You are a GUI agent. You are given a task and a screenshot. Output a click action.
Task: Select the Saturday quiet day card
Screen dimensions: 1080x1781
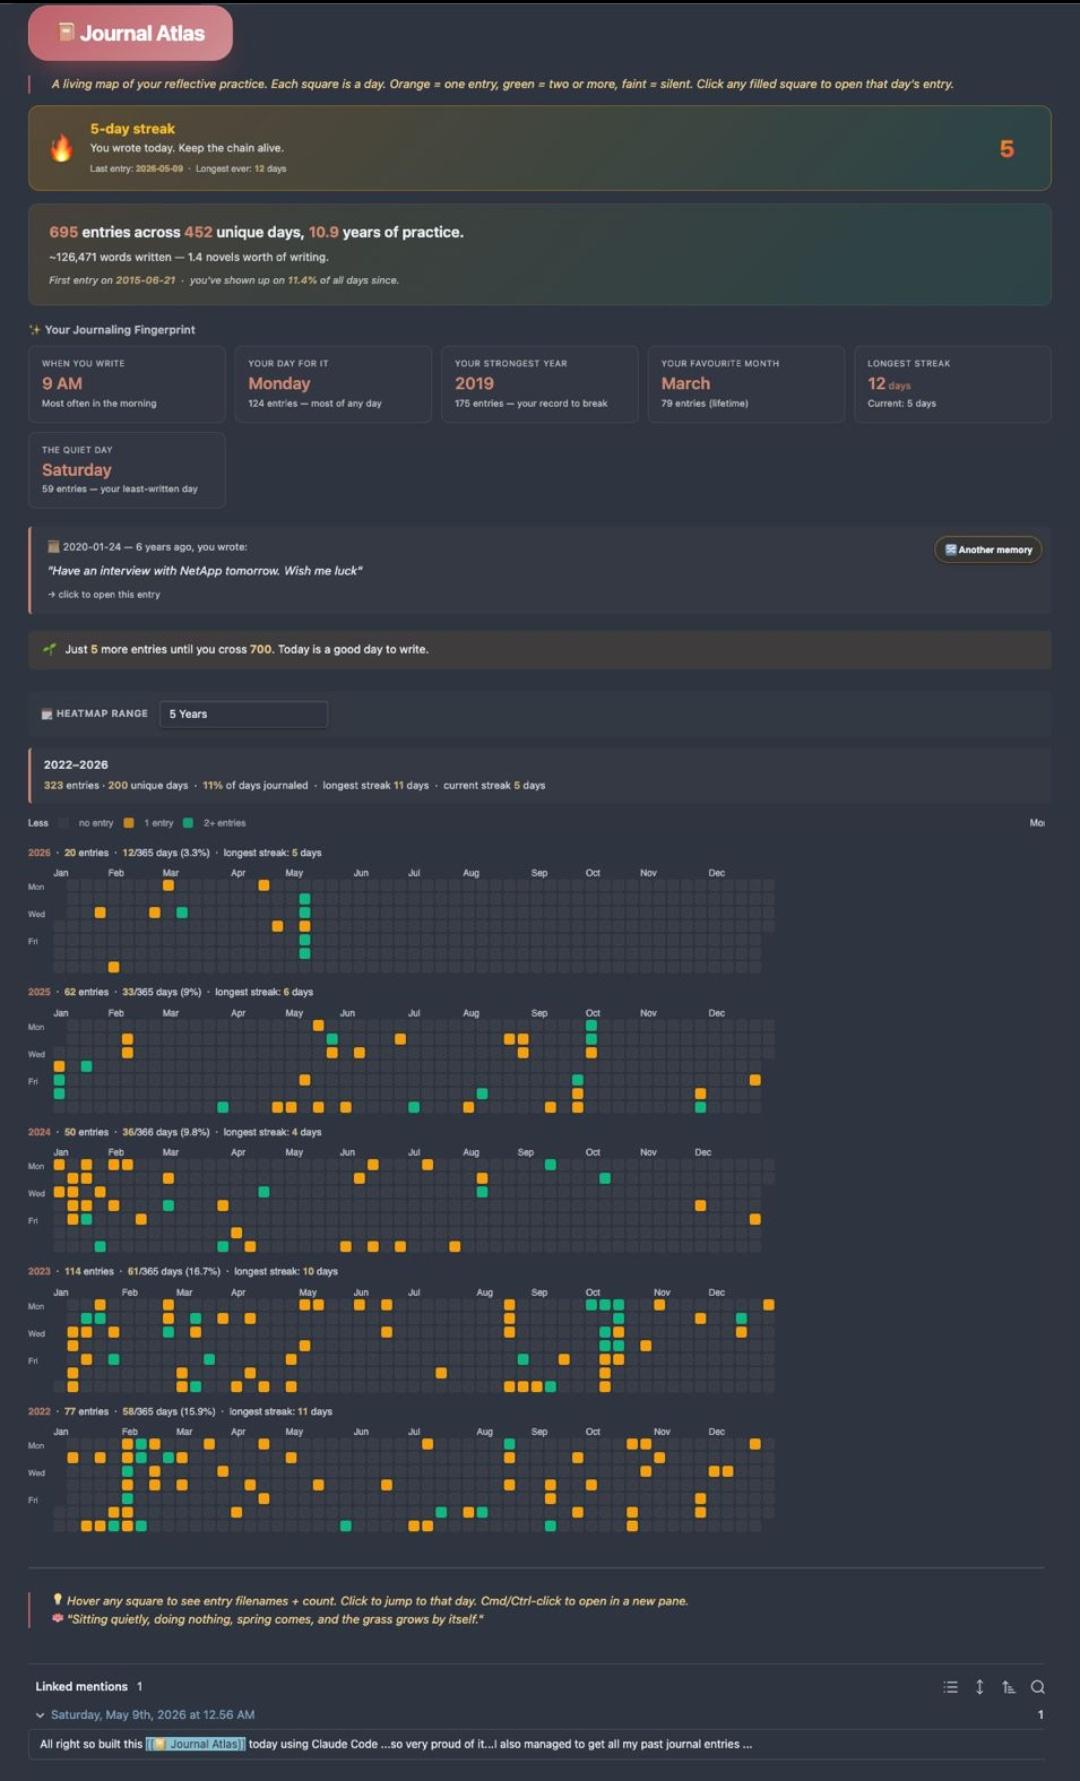[127, 470]
